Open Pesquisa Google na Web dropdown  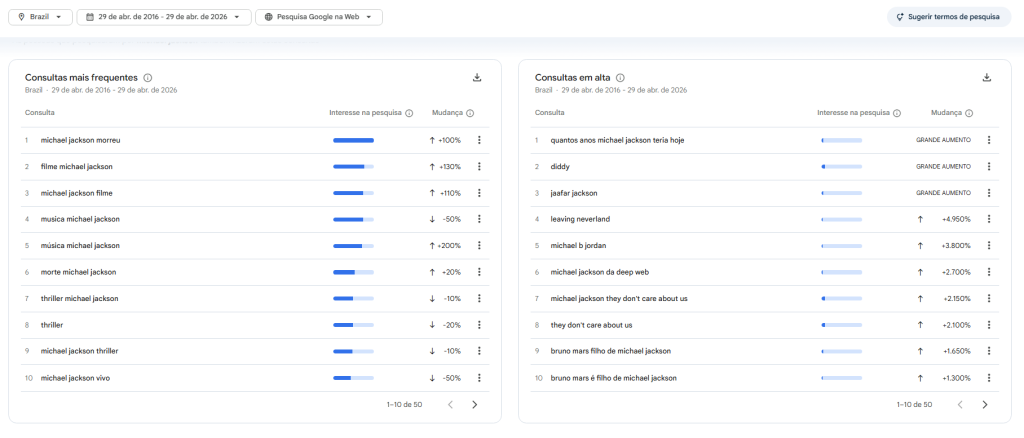318,17
